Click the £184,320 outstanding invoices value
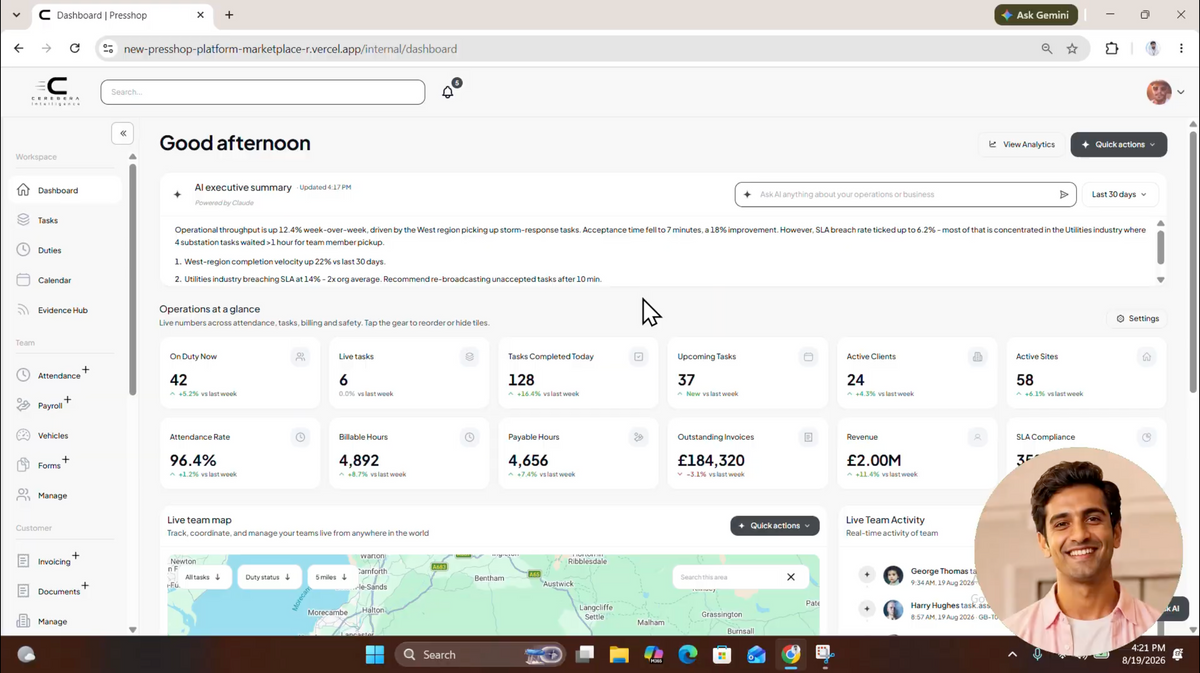 [x=711, y=460]
